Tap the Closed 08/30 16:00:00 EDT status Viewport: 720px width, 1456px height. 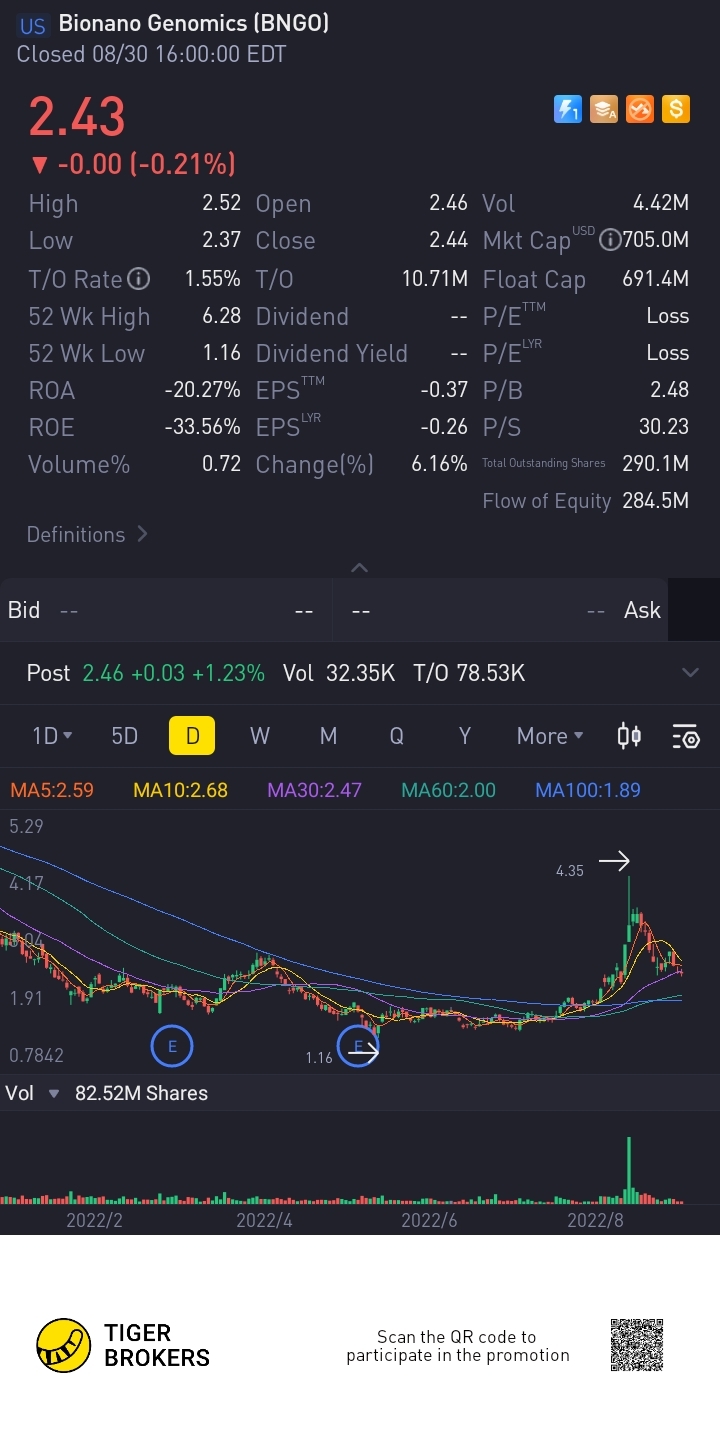click(x=151, y=54)
